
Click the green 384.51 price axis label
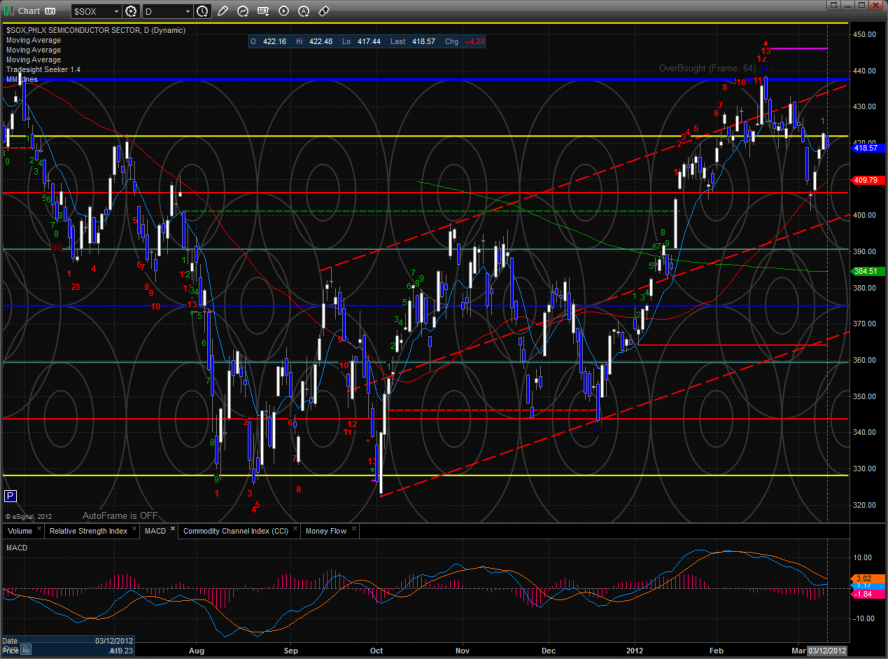click(x=866, y=271)
